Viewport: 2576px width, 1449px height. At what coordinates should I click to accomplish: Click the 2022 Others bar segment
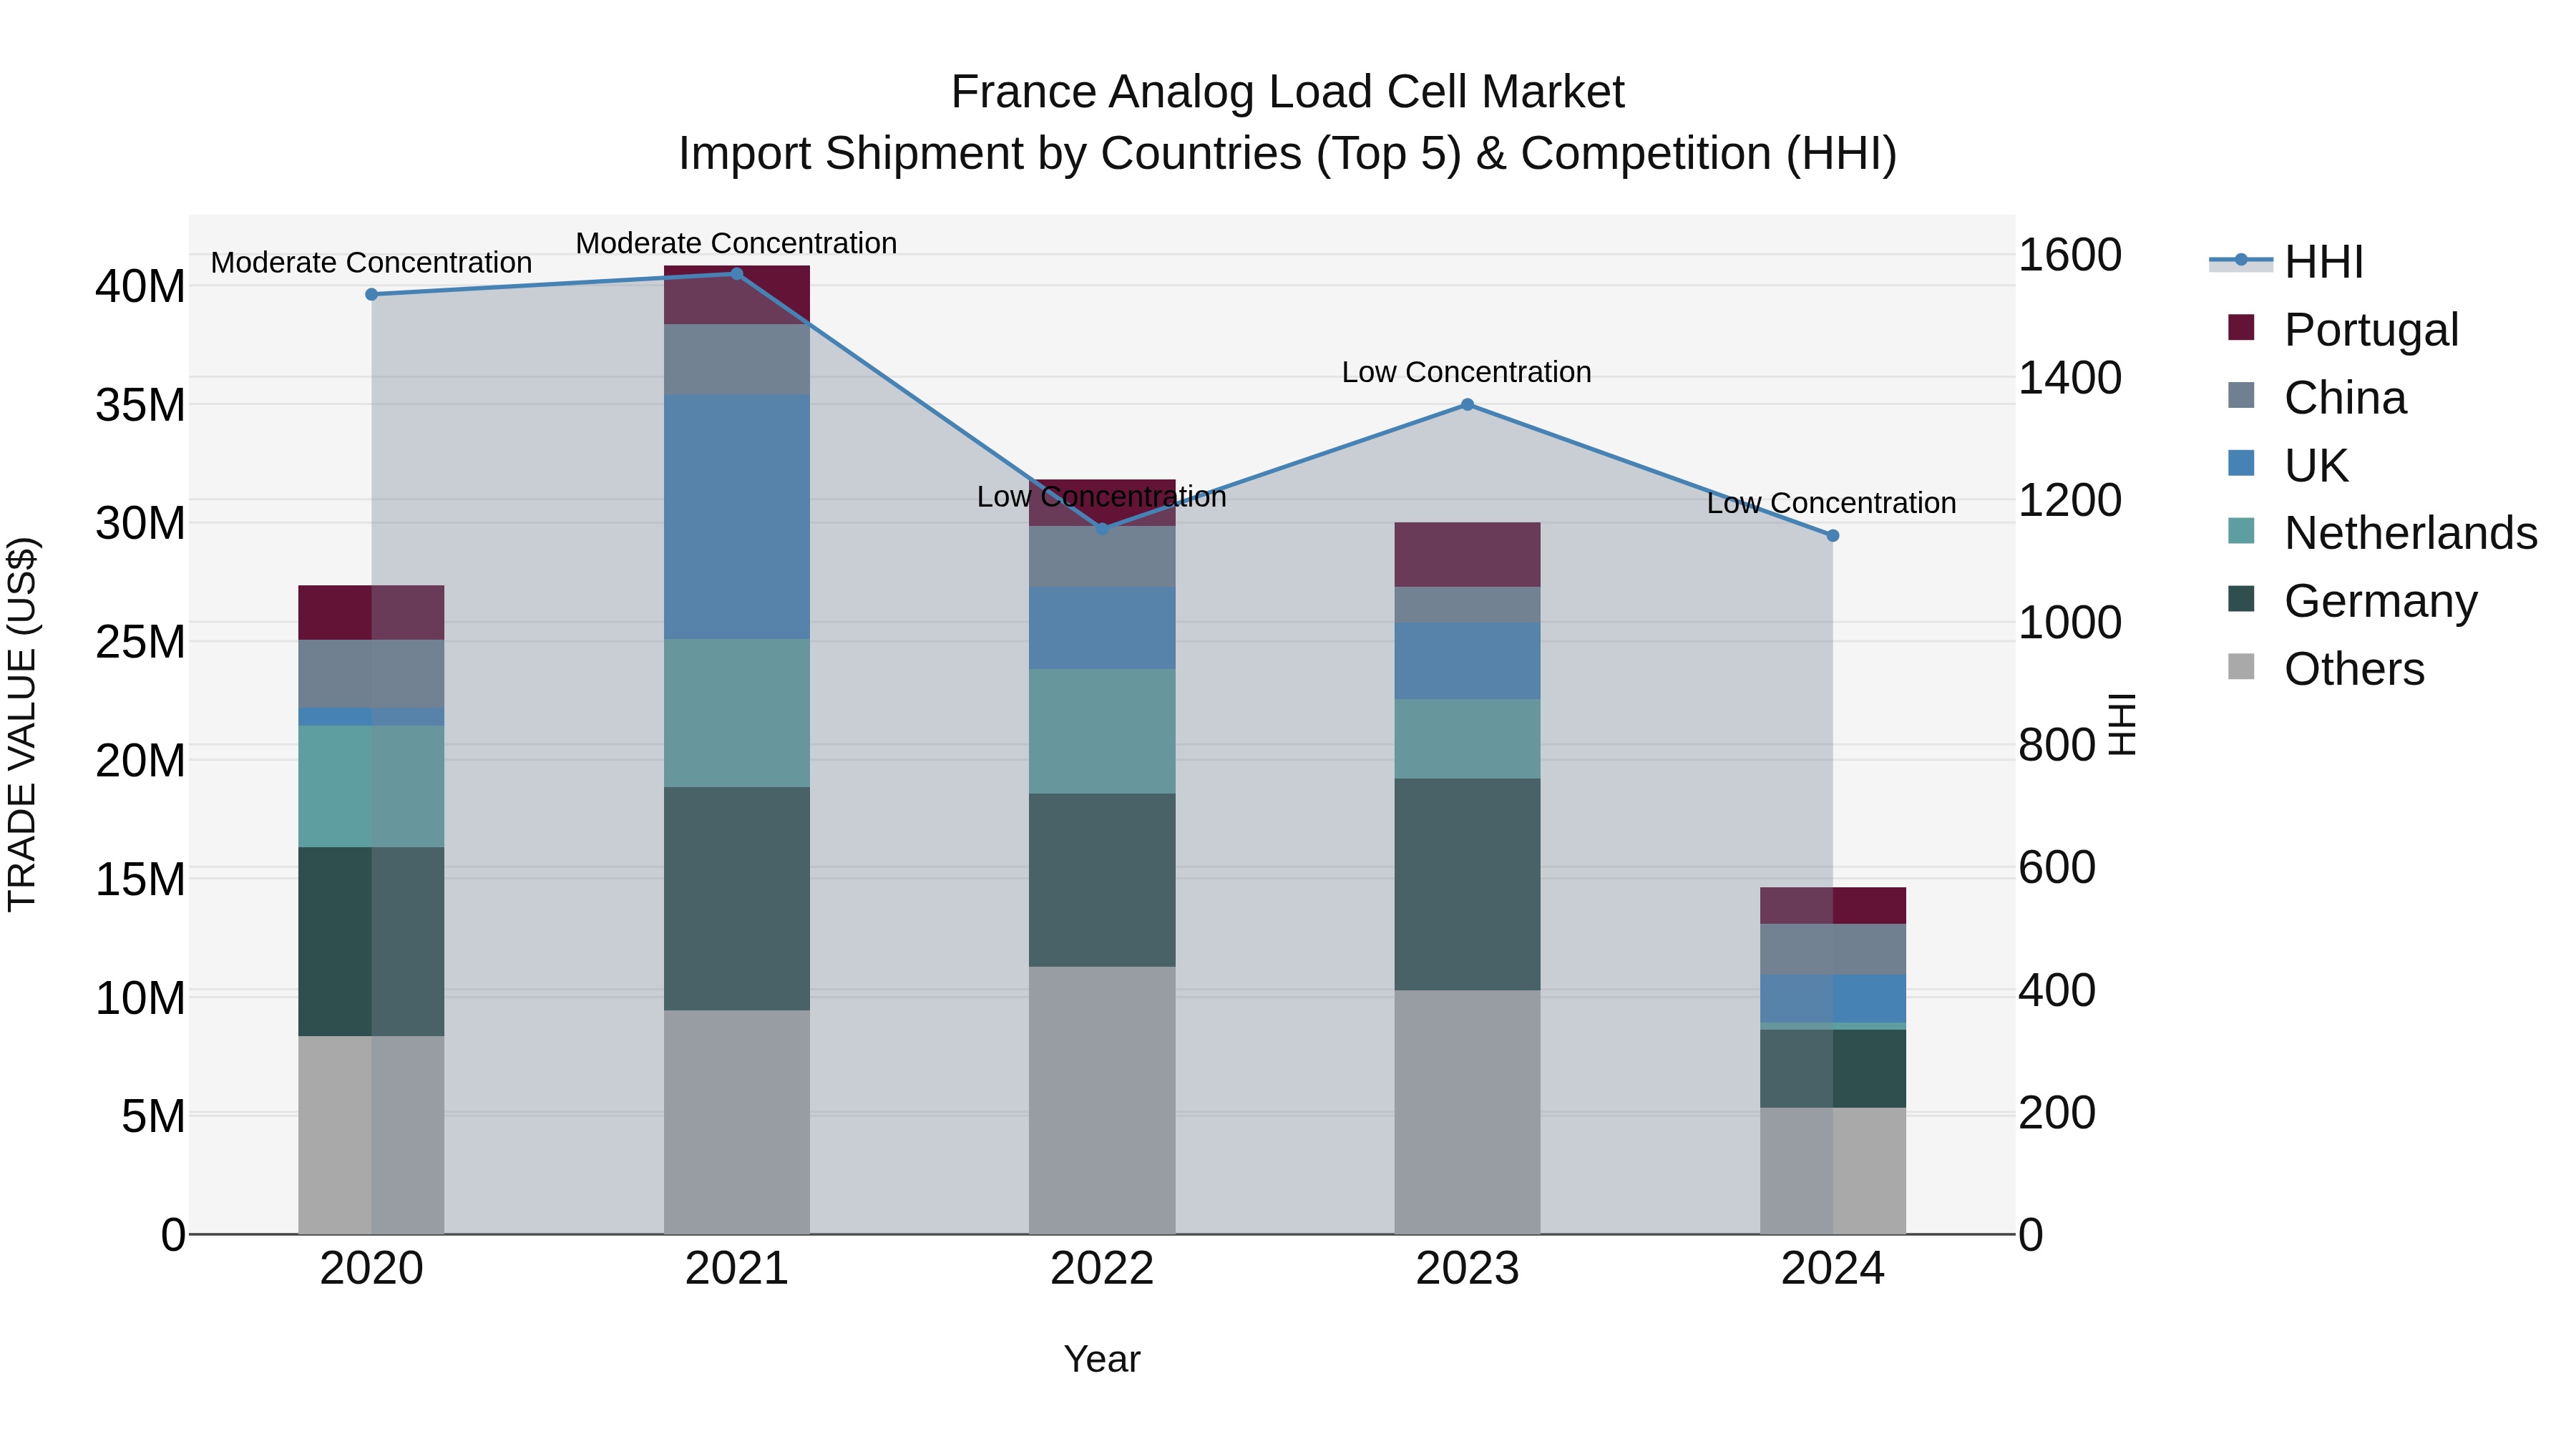1102,1100
